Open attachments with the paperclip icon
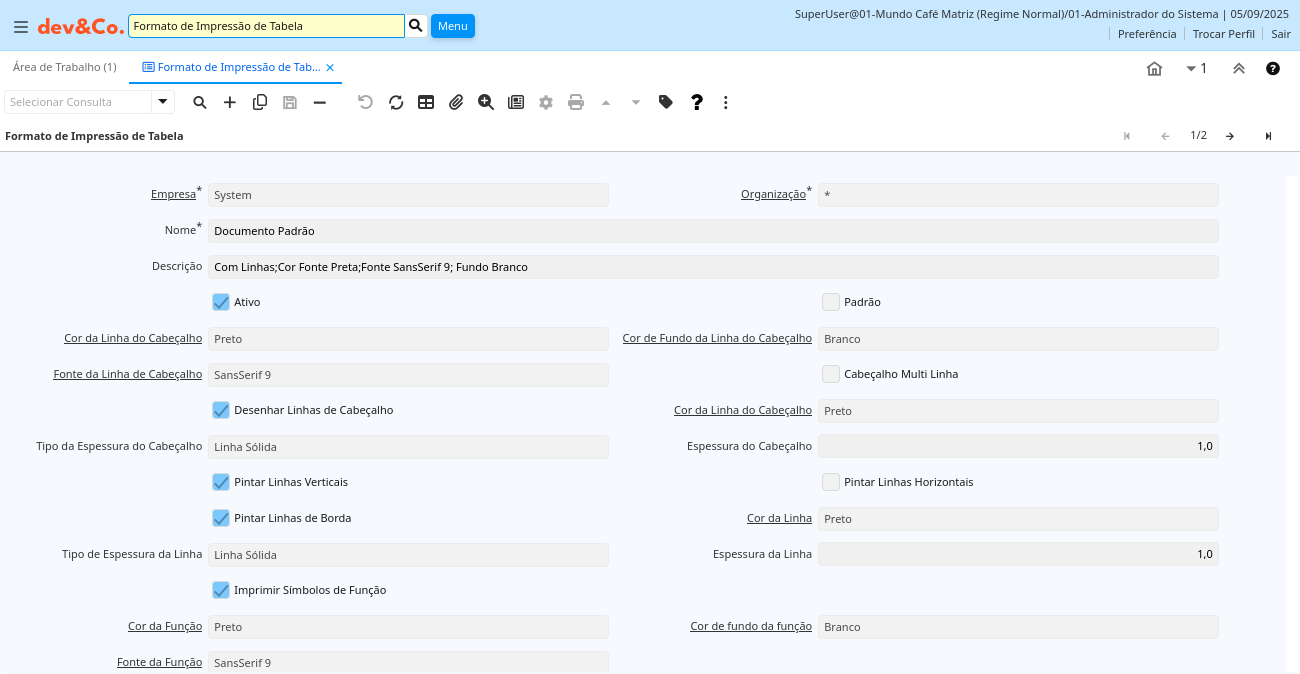 [x=456, y=102]
